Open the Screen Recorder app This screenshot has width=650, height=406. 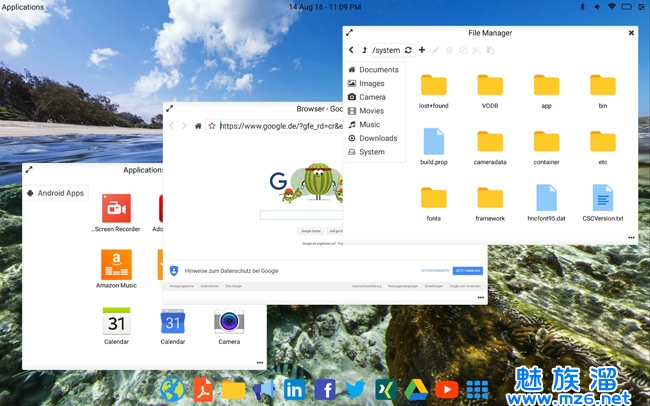[117, 210]
